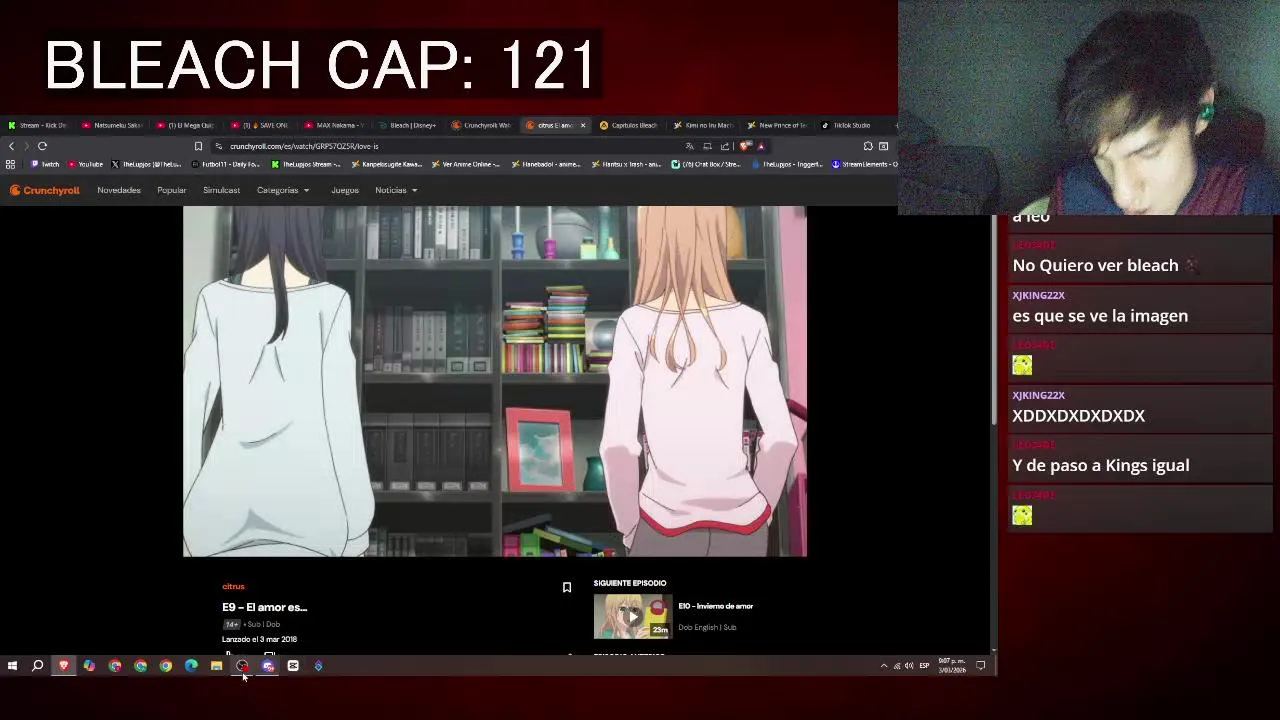
Task: Open the Categorías dropdown
Action: point(283,190)
